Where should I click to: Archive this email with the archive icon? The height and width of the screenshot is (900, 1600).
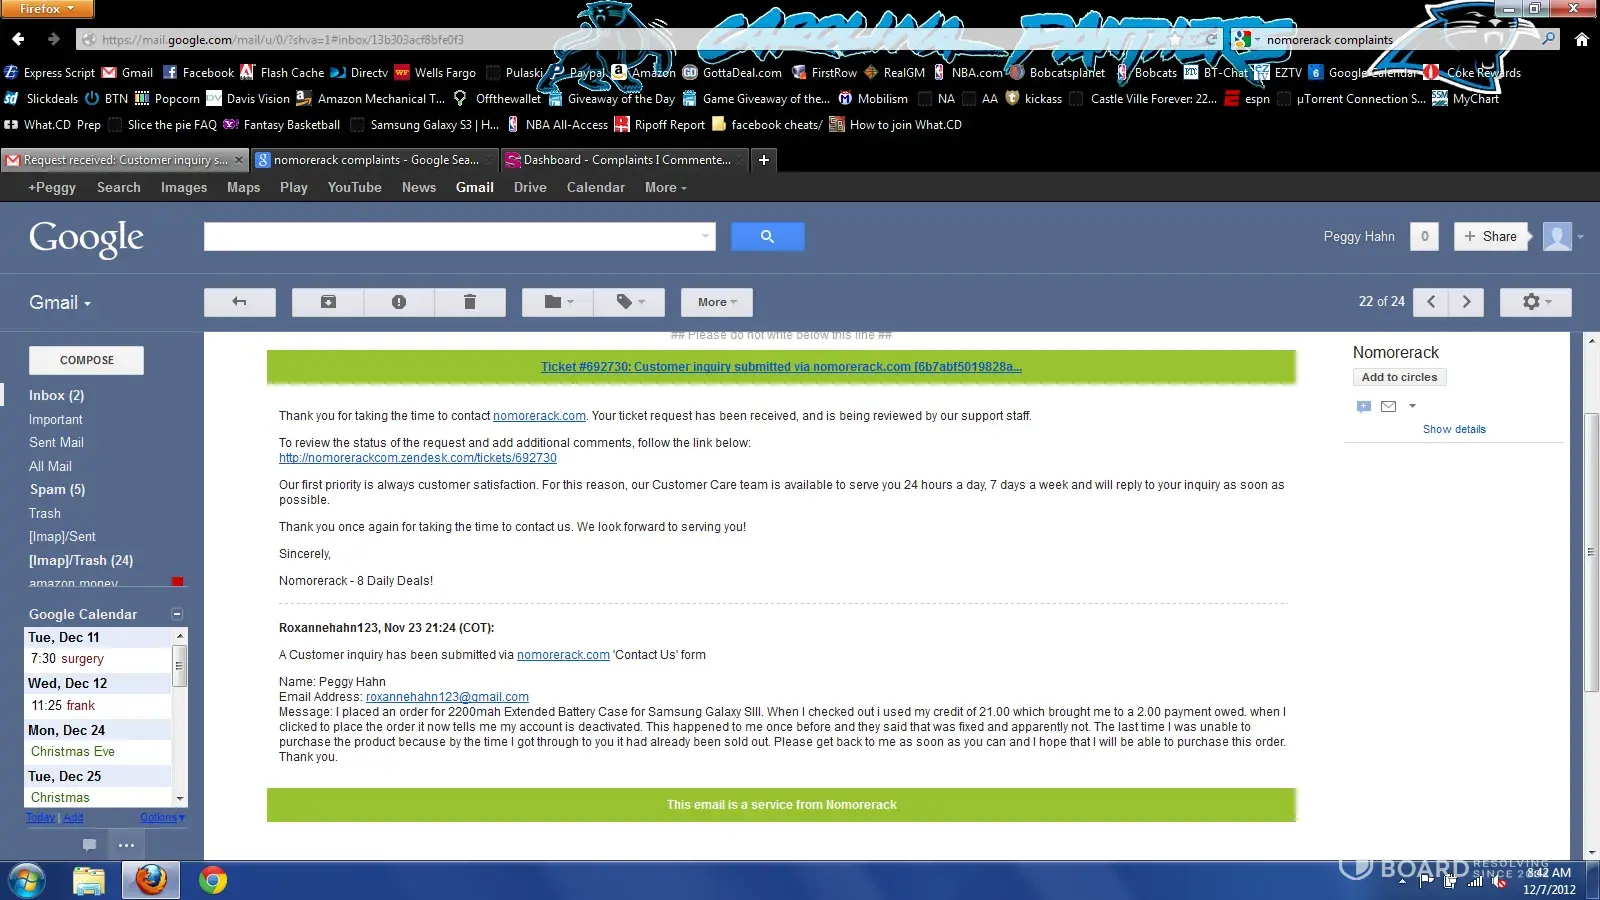(x=328, y=302)
